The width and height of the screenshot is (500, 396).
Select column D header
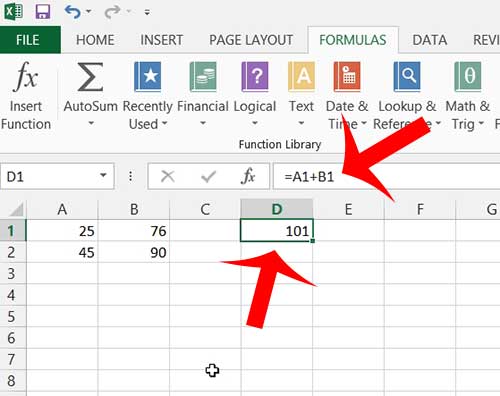coord(277,209)
